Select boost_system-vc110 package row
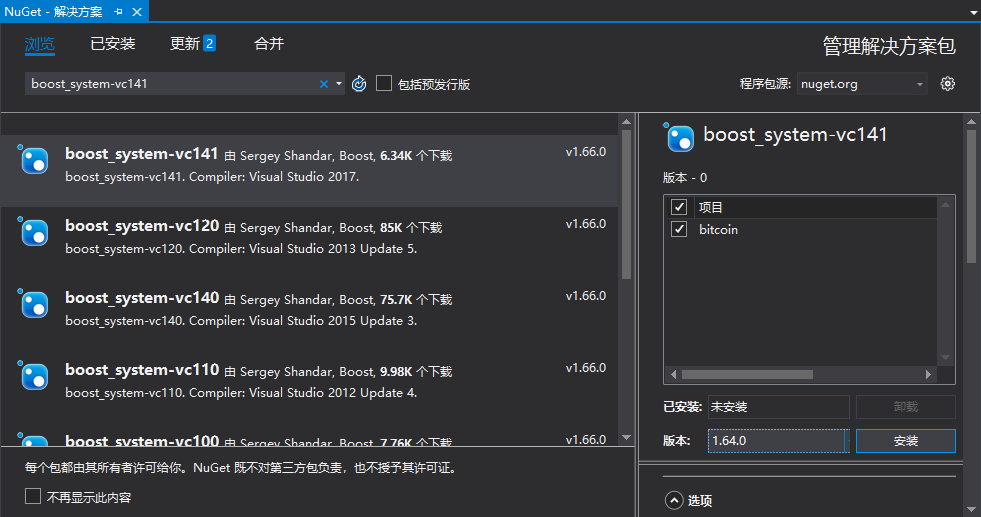The image size is (981, 517). (309, 387)
